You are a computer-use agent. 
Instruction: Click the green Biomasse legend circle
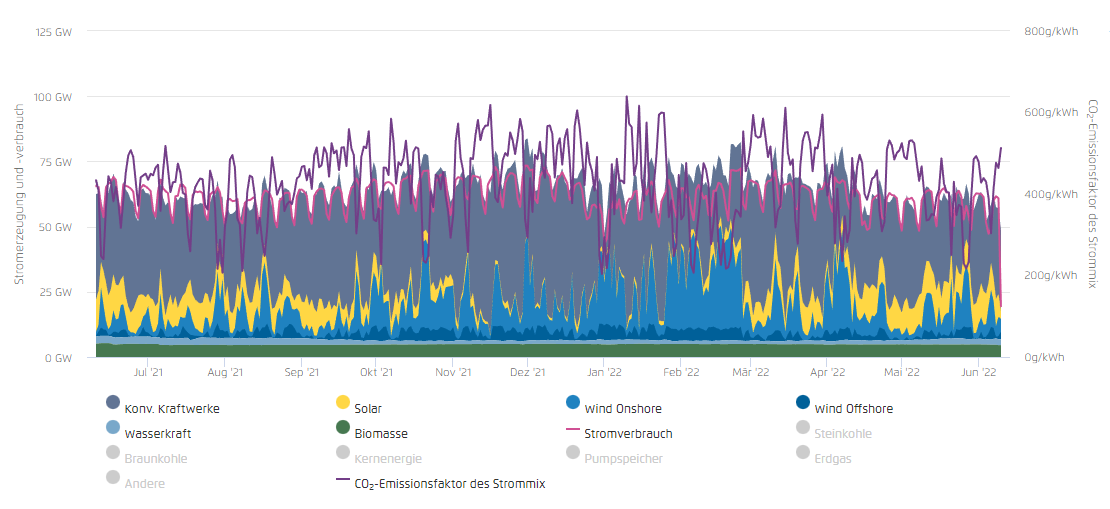point(343,428)
